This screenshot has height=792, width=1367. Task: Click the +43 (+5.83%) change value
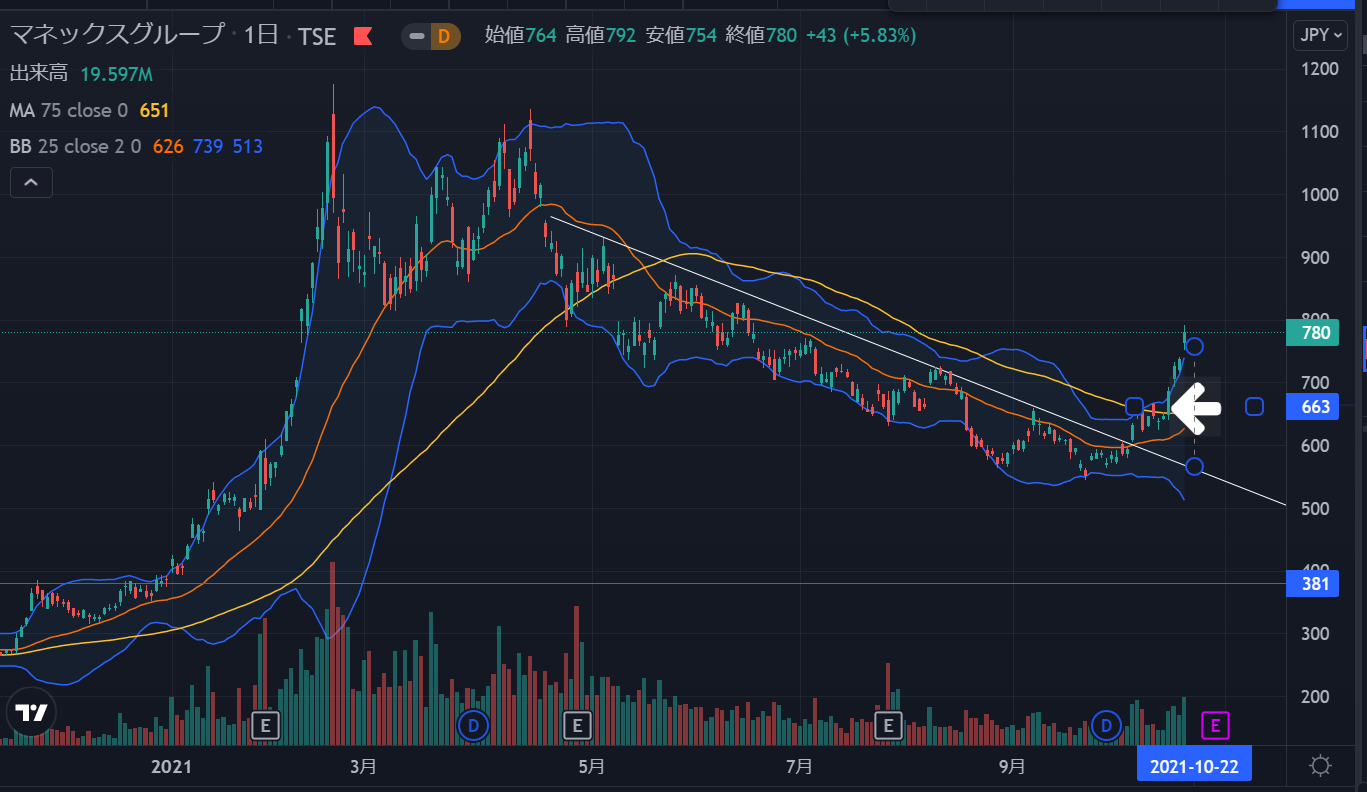point(860,36)
